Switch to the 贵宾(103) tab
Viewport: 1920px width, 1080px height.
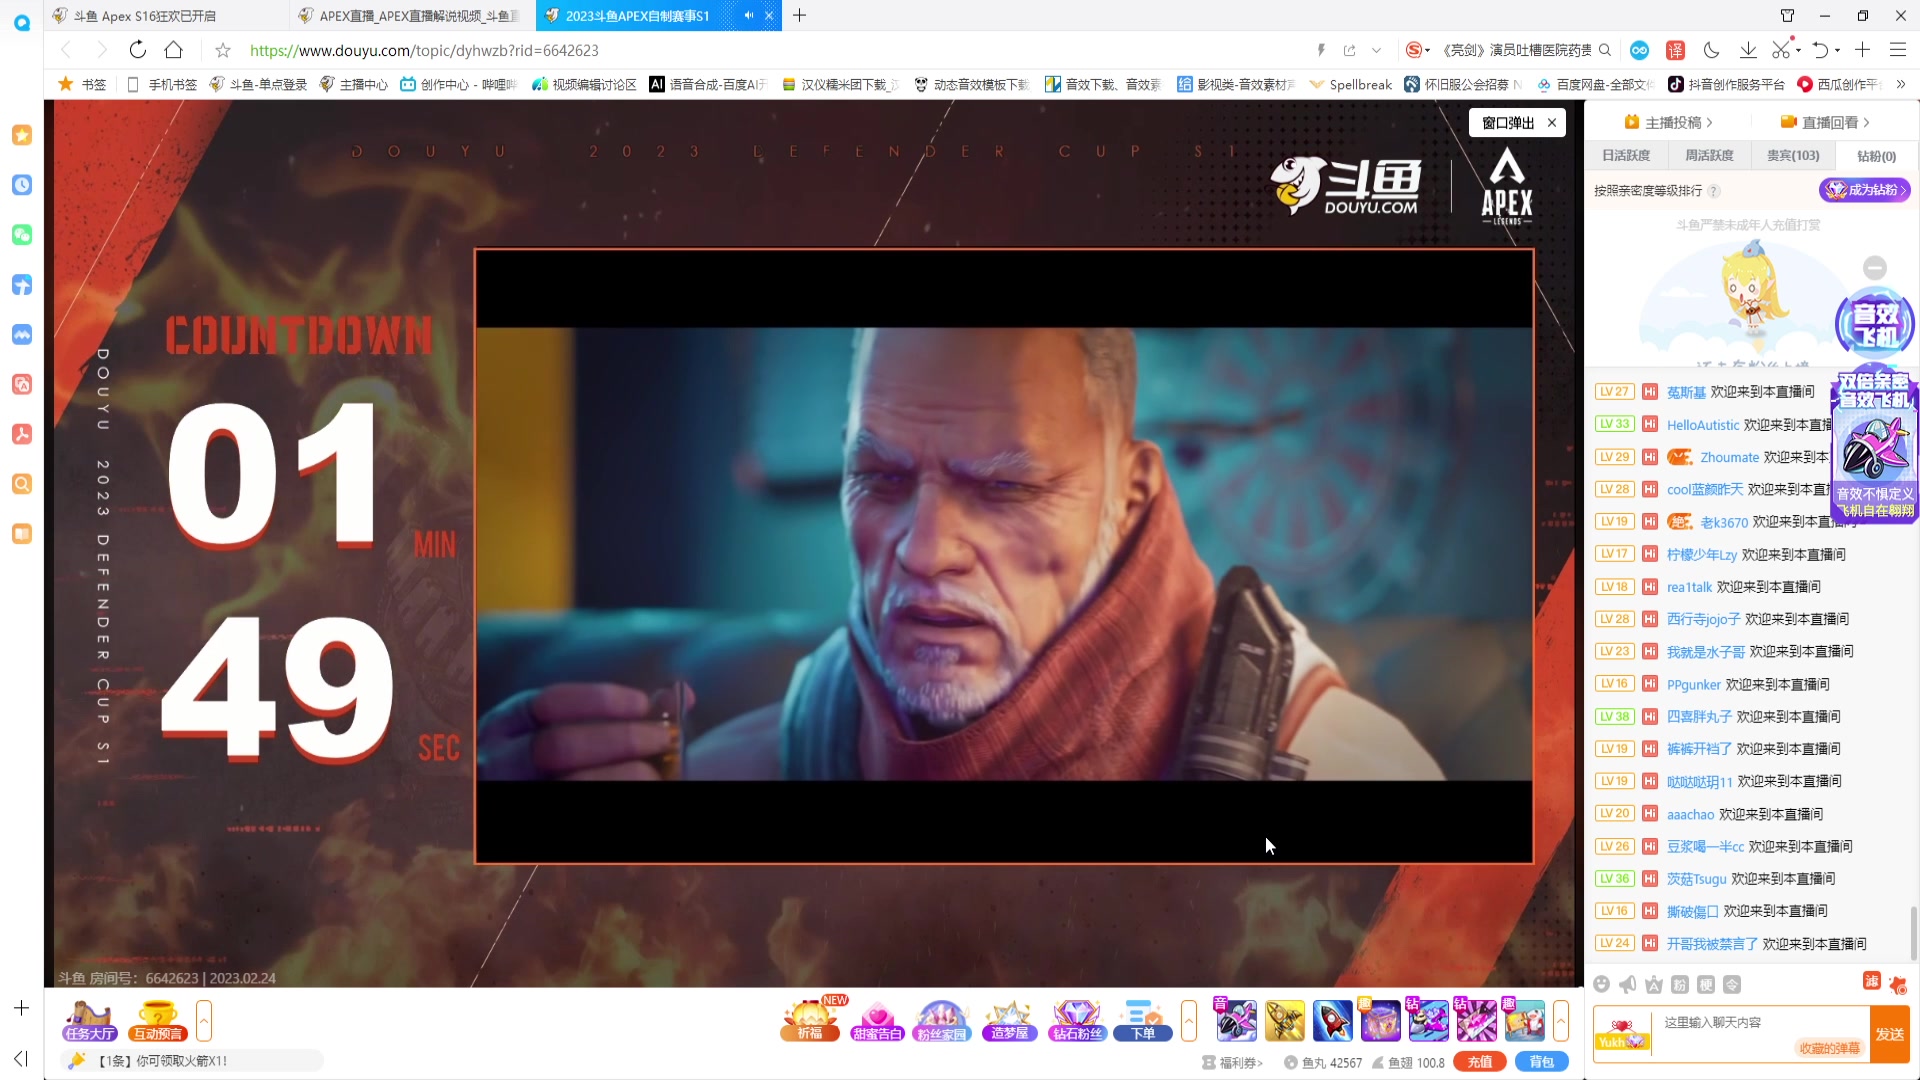1793,156
